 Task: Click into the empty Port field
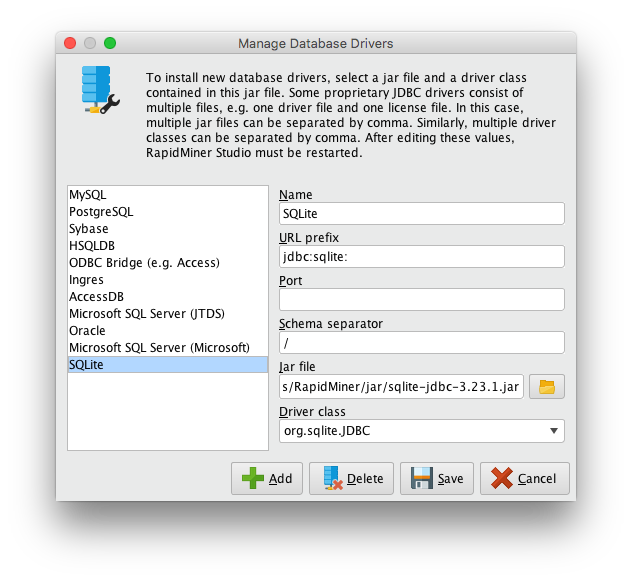[421, 299]
